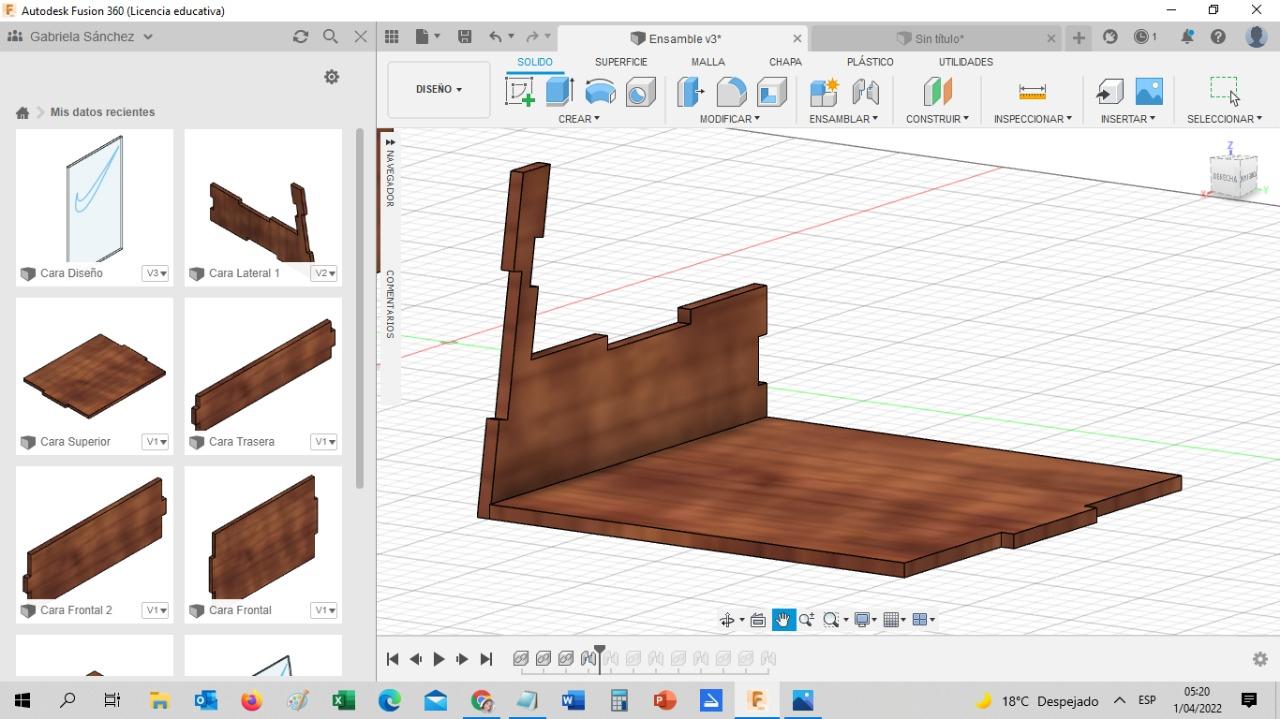Viewport: 1280px width, 719px height.
Task: Open Cara Lateral 1 version dropdown
Action: tap(324, 273)
